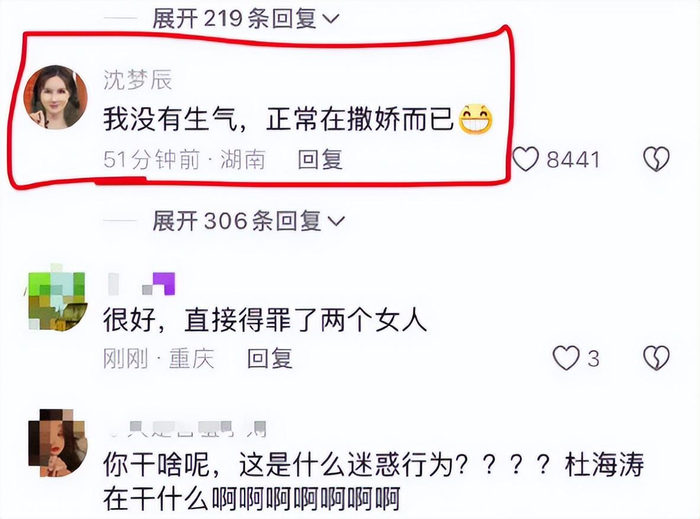Image resolution: width=700 pixels, height=519 pixels.
Task: Open blurred username above 很好 comment
Action: click(142, 284)
